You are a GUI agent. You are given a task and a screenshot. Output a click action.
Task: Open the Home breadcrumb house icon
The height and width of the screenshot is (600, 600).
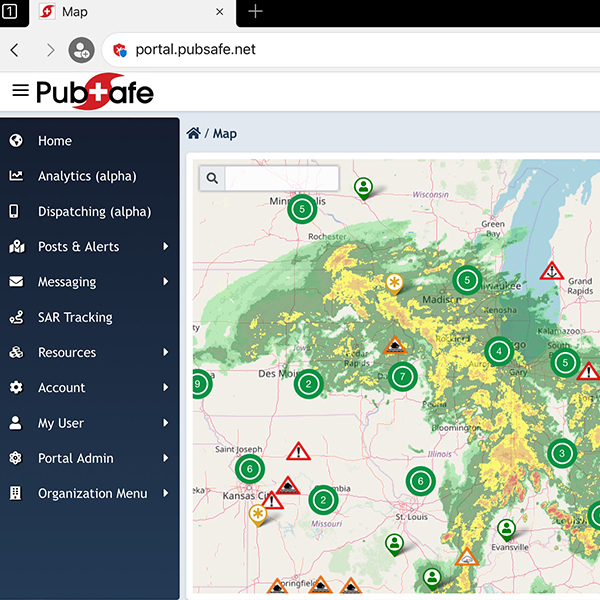click(194, 133)
